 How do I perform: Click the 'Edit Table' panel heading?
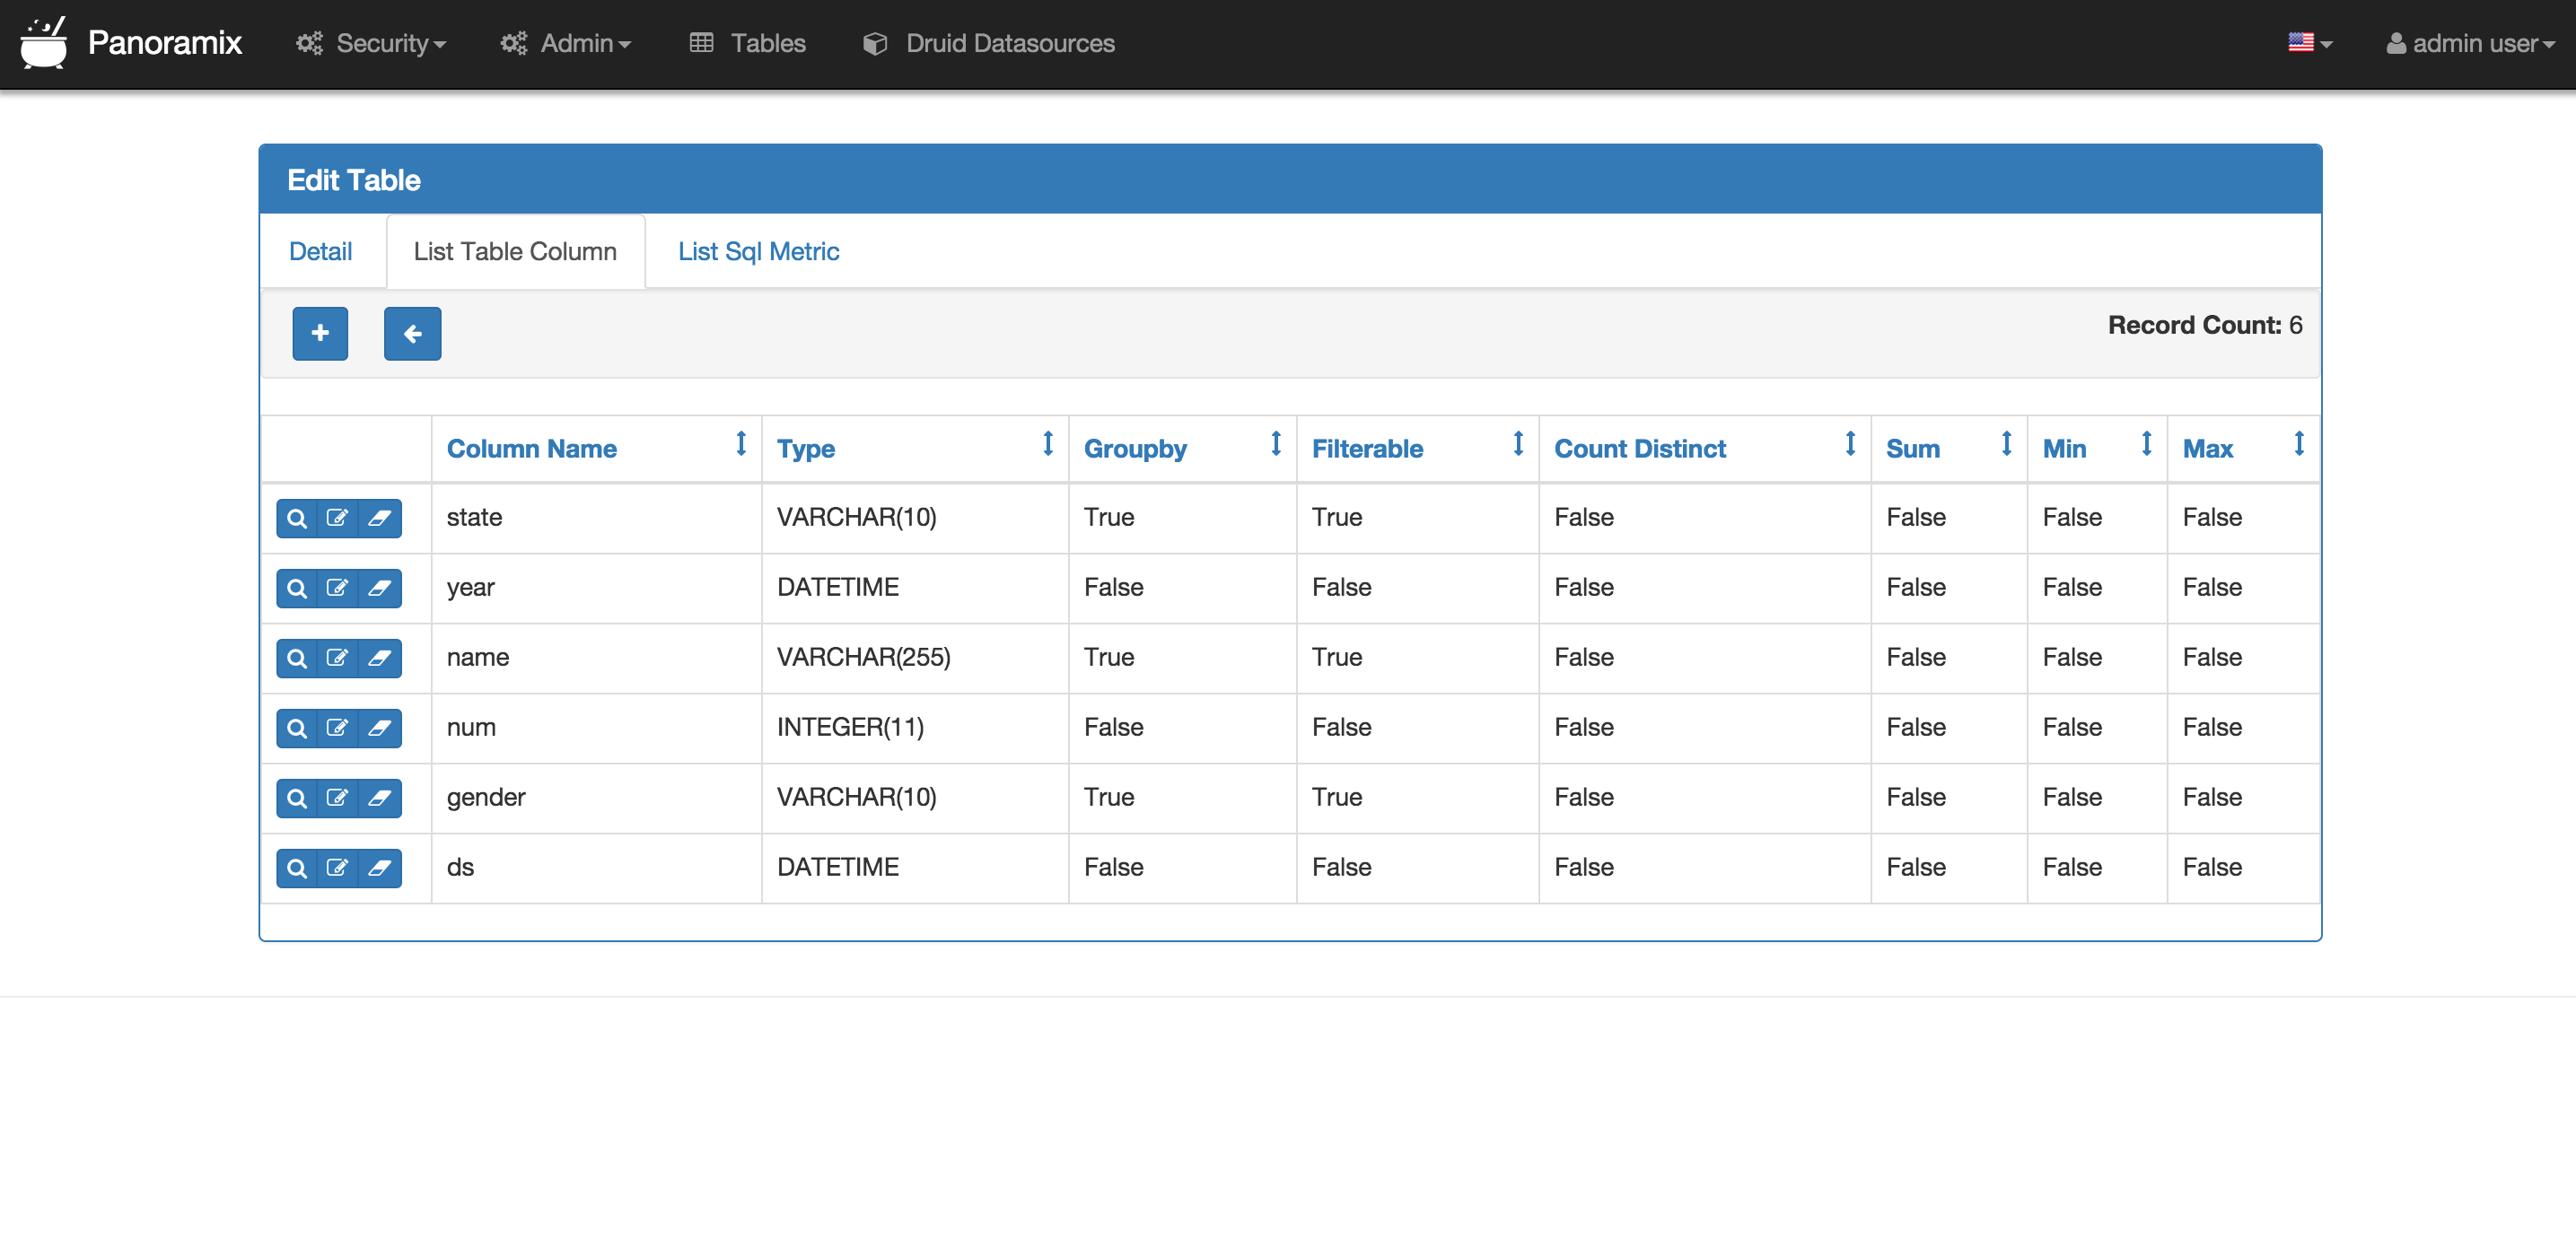[x=354, y=180]
